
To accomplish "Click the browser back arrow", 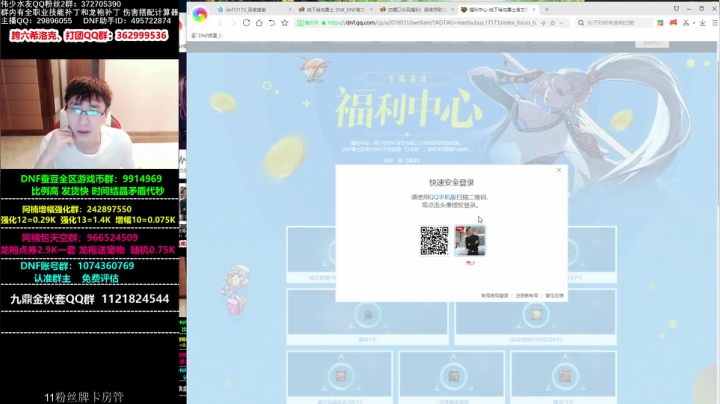I will (221, 23).
